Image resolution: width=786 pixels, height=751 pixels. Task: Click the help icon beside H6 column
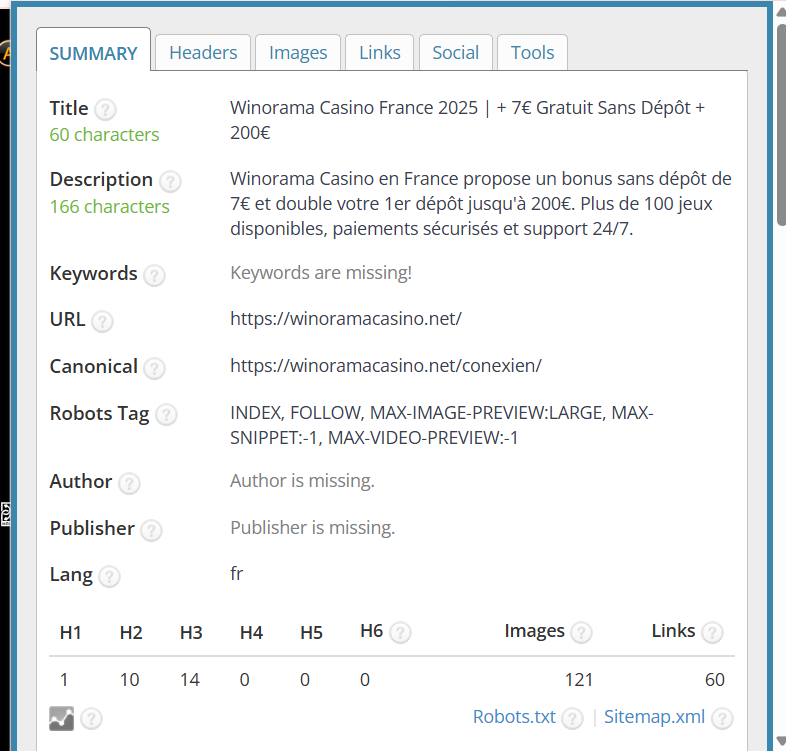(400, 632)
